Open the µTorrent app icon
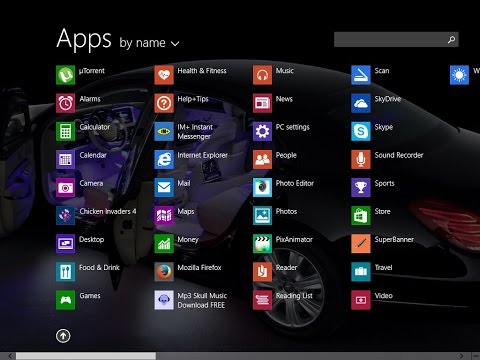 [65, 75]
